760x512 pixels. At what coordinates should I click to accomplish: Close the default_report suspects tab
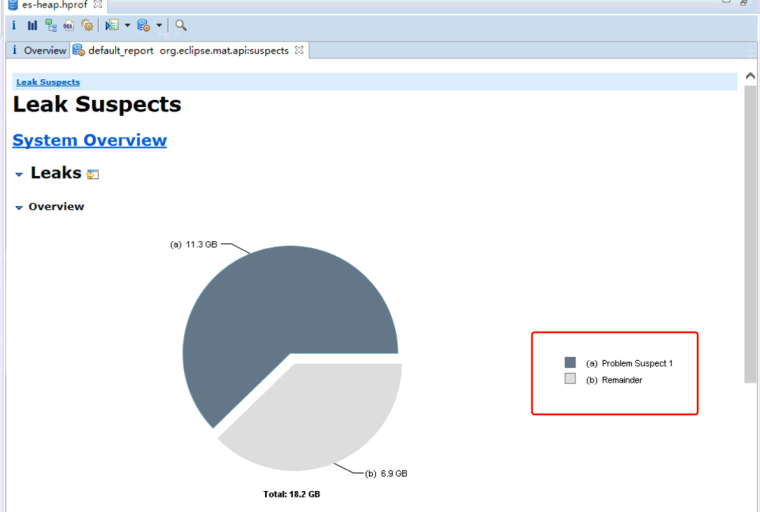pos(299,50)
